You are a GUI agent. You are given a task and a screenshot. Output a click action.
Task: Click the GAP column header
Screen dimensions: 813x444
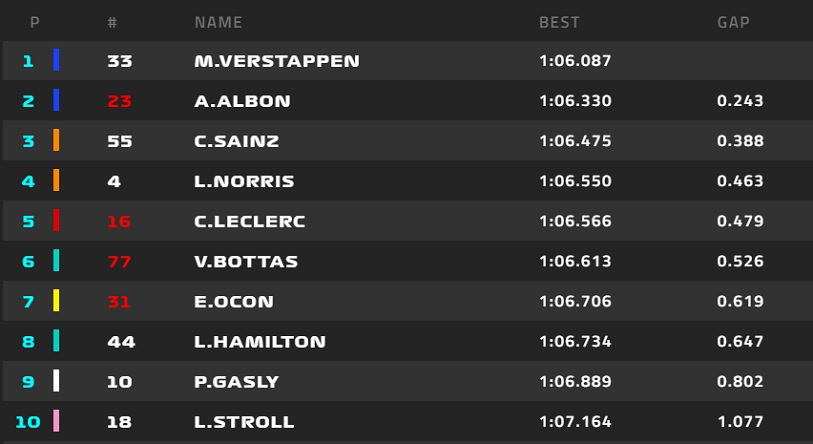tap(733, 22)
